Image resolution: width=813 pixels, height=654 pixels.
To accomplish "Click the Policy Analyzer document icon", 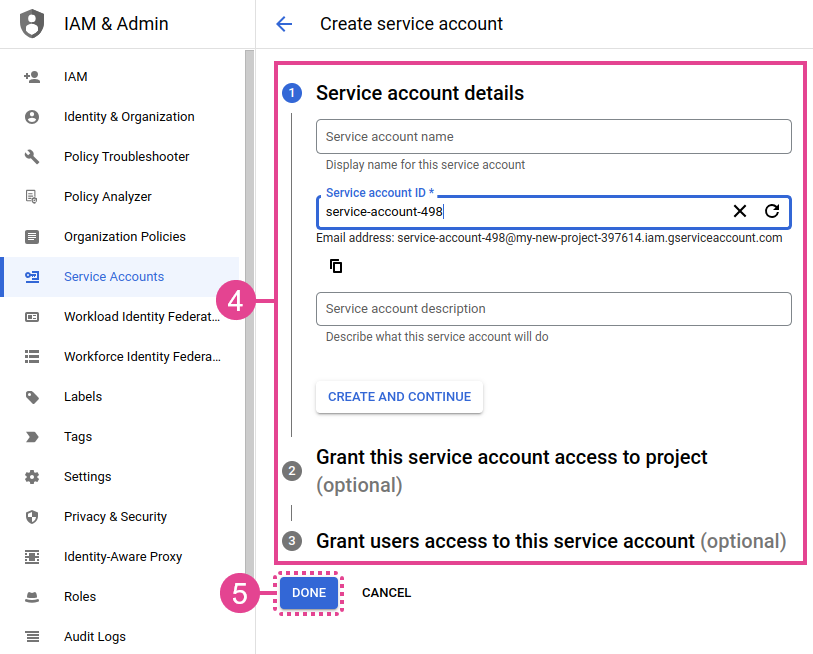I will [x=32, y=197].
